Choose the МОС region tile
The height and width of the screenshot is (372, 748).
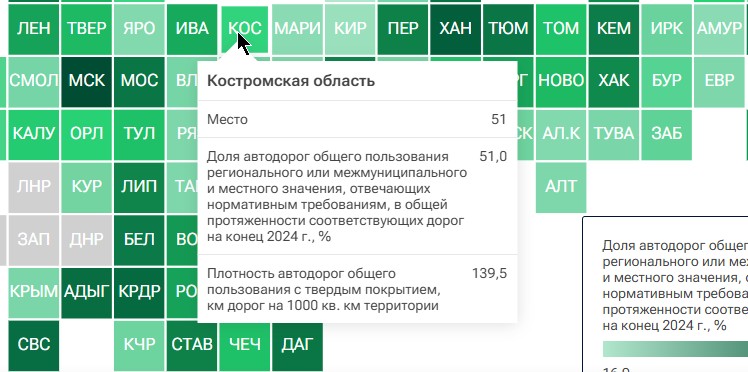(139, 82)
